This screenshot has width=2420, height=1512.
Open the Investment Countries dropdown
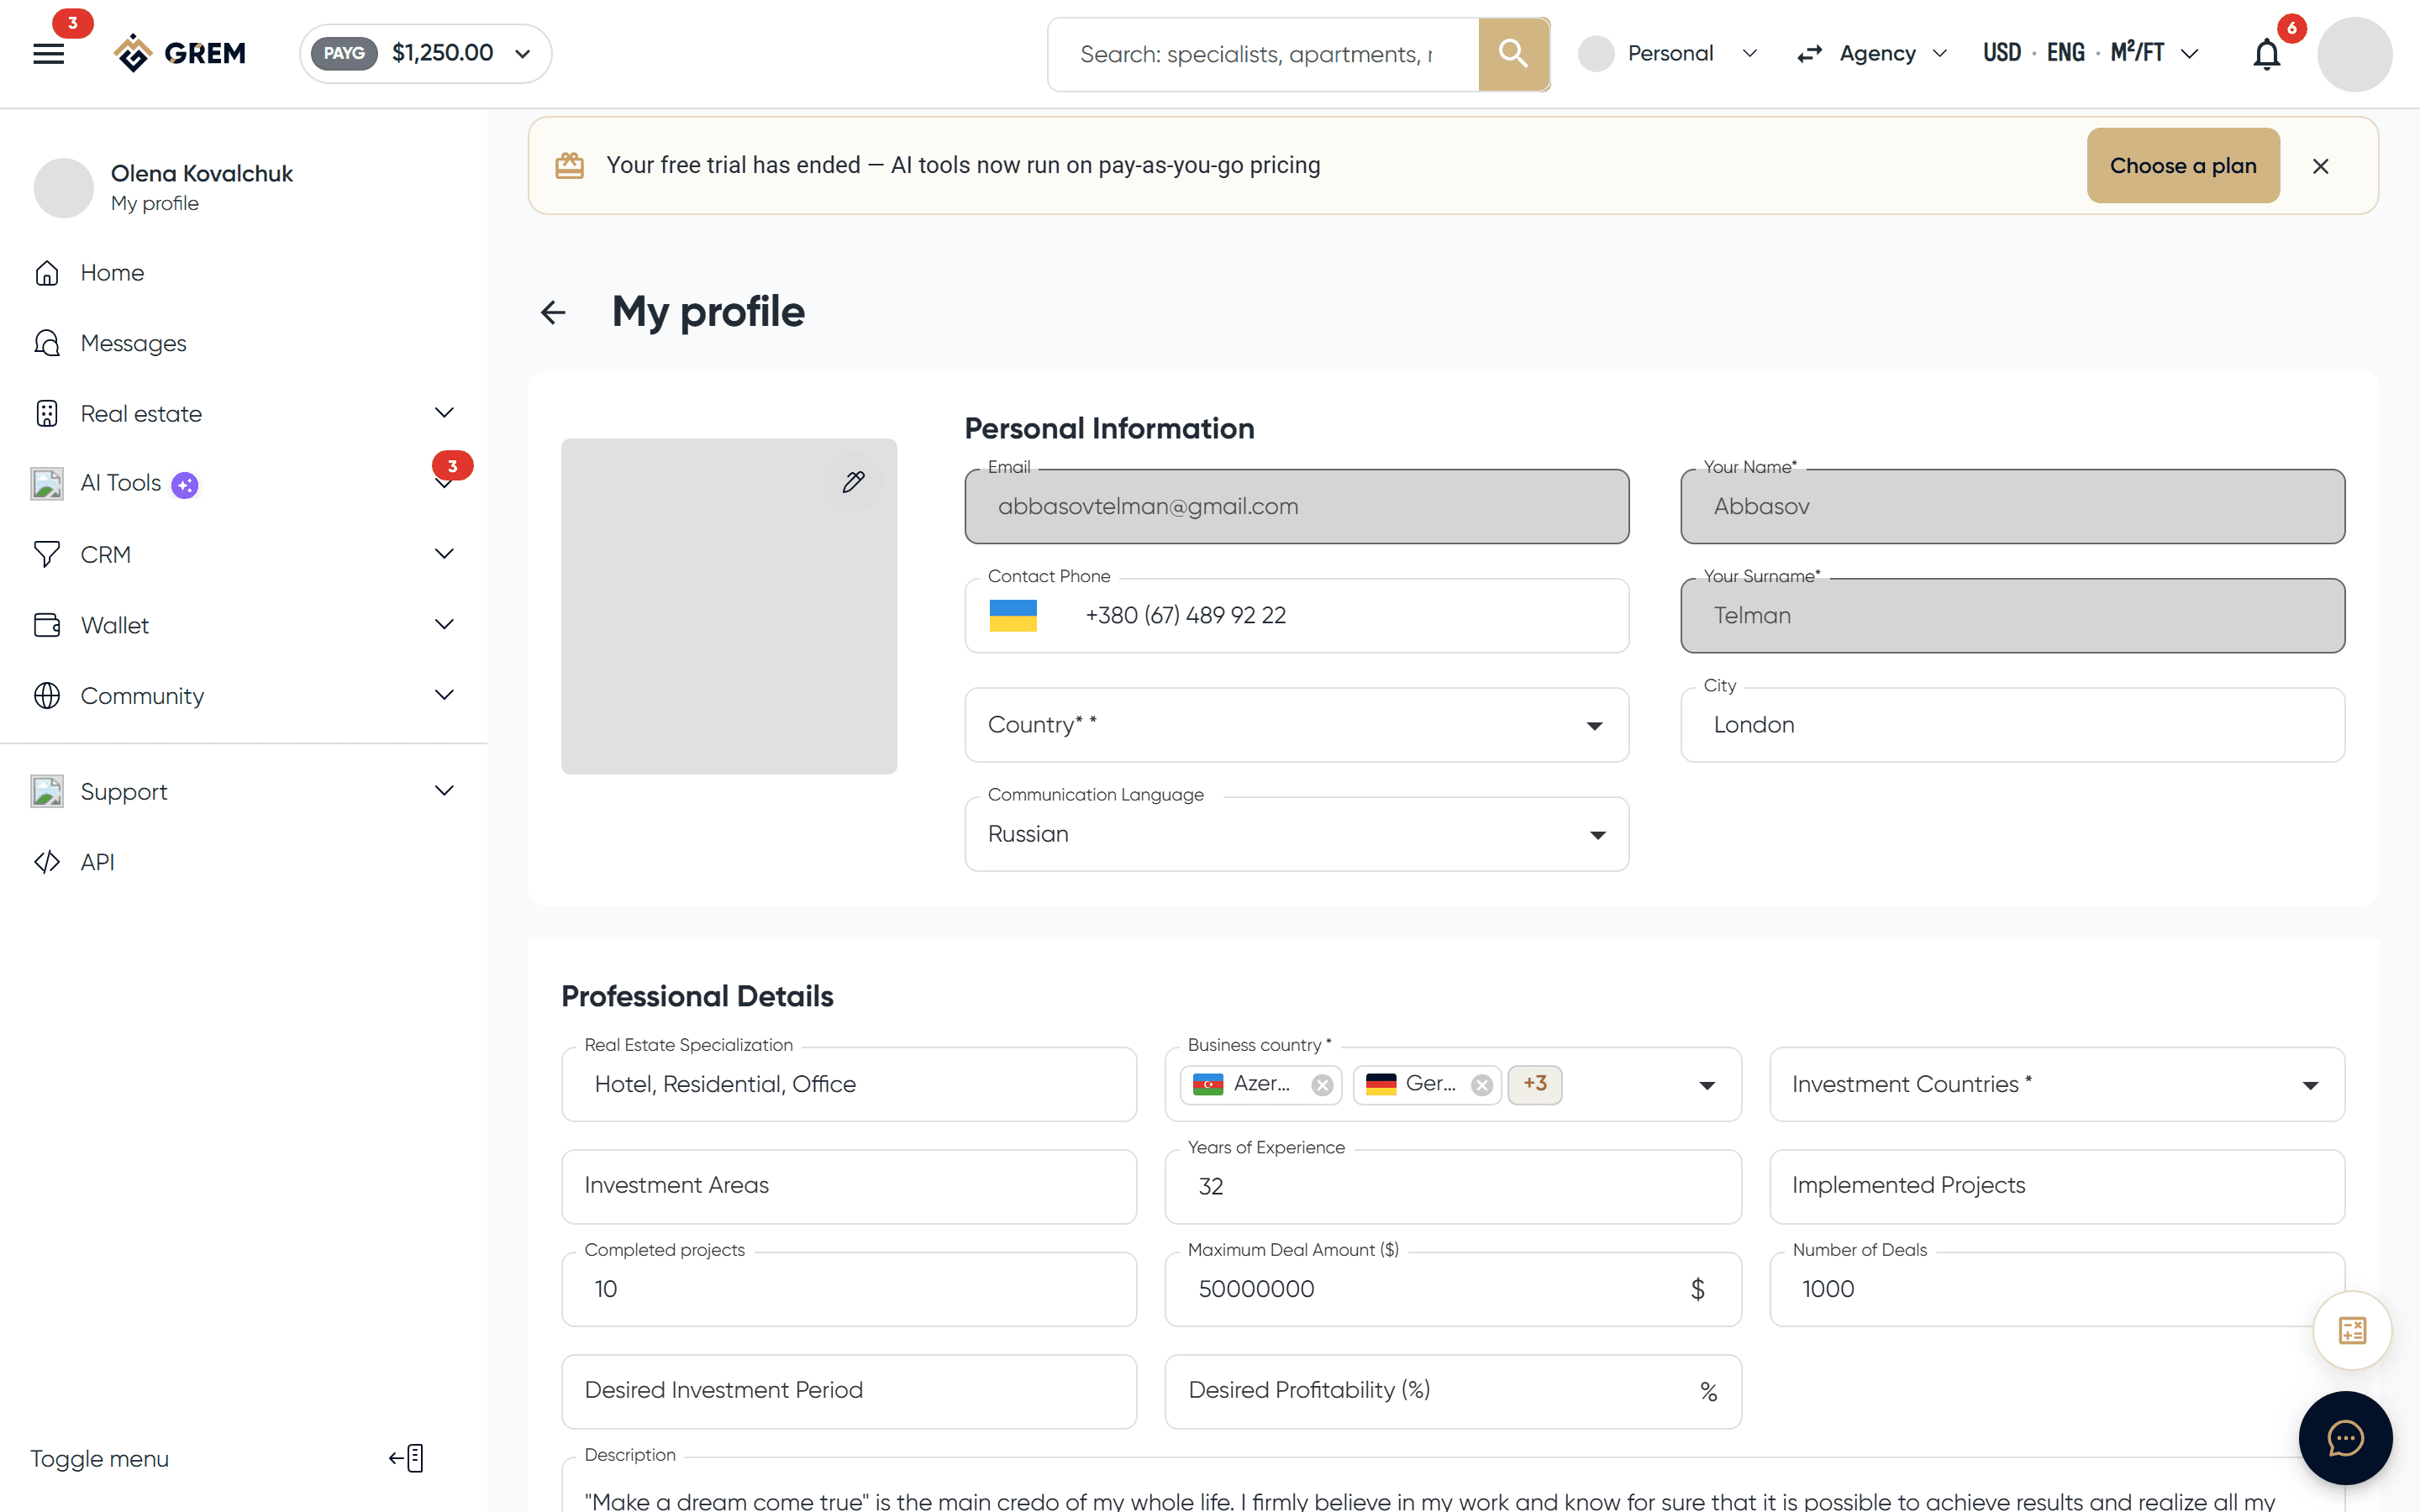click(2056, 1084)
